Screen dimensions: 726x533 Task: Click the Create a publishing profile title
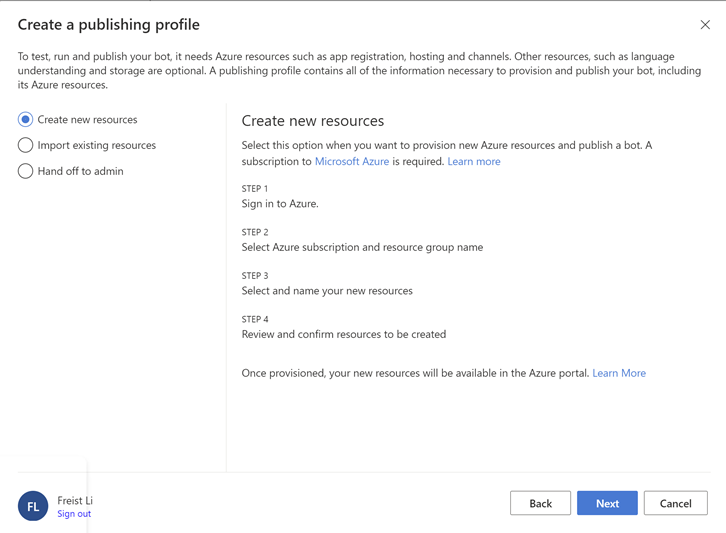pos(109,25)
